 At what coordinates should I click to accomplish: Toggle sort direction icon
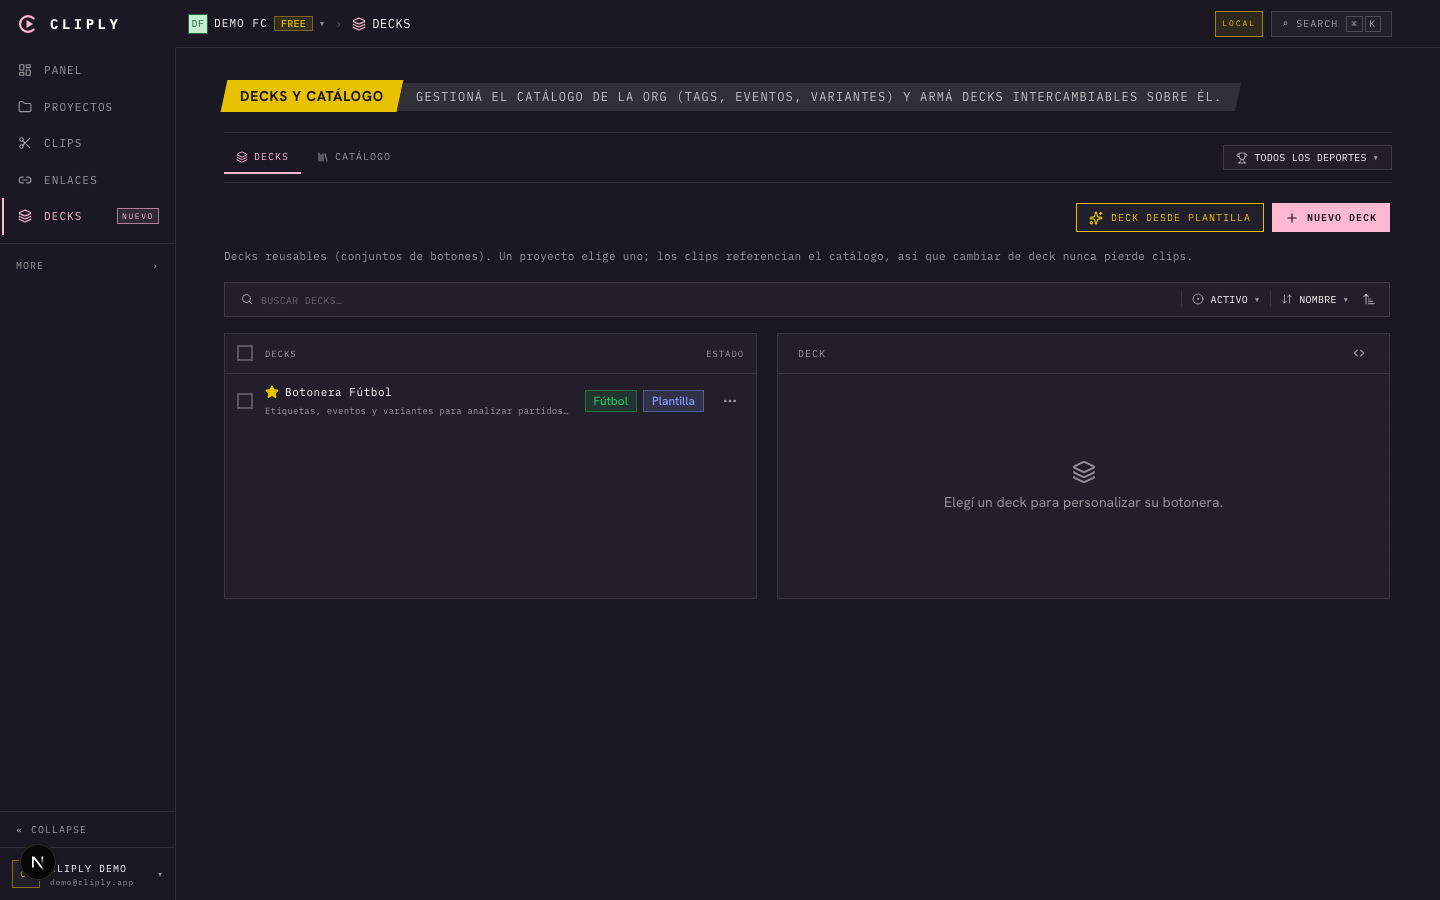[1369, 300]
